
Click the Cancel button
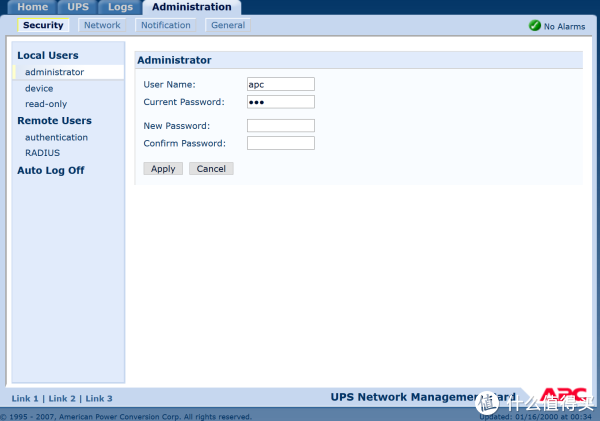[x=211, y=169]
